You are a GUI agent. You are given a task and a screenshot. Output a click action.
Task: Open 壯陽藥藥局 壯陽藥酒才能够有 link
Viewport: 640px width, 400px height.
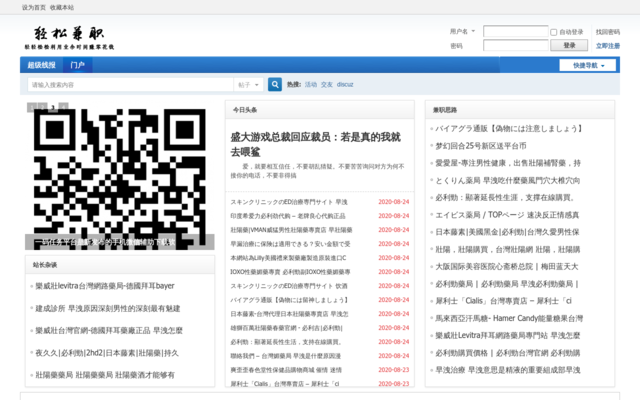point(105,375)
